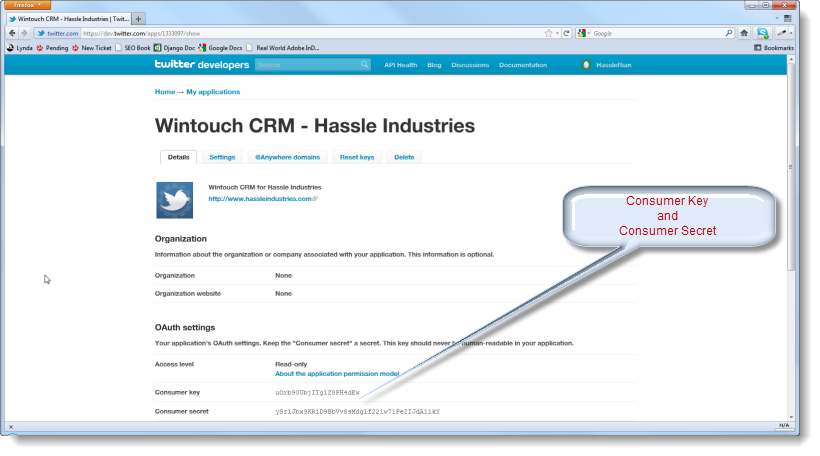Image resolution: width=820 pixels, height=456 pixels.
Task: Click the My applications breadcrumb link
Action: coord(213,92)
